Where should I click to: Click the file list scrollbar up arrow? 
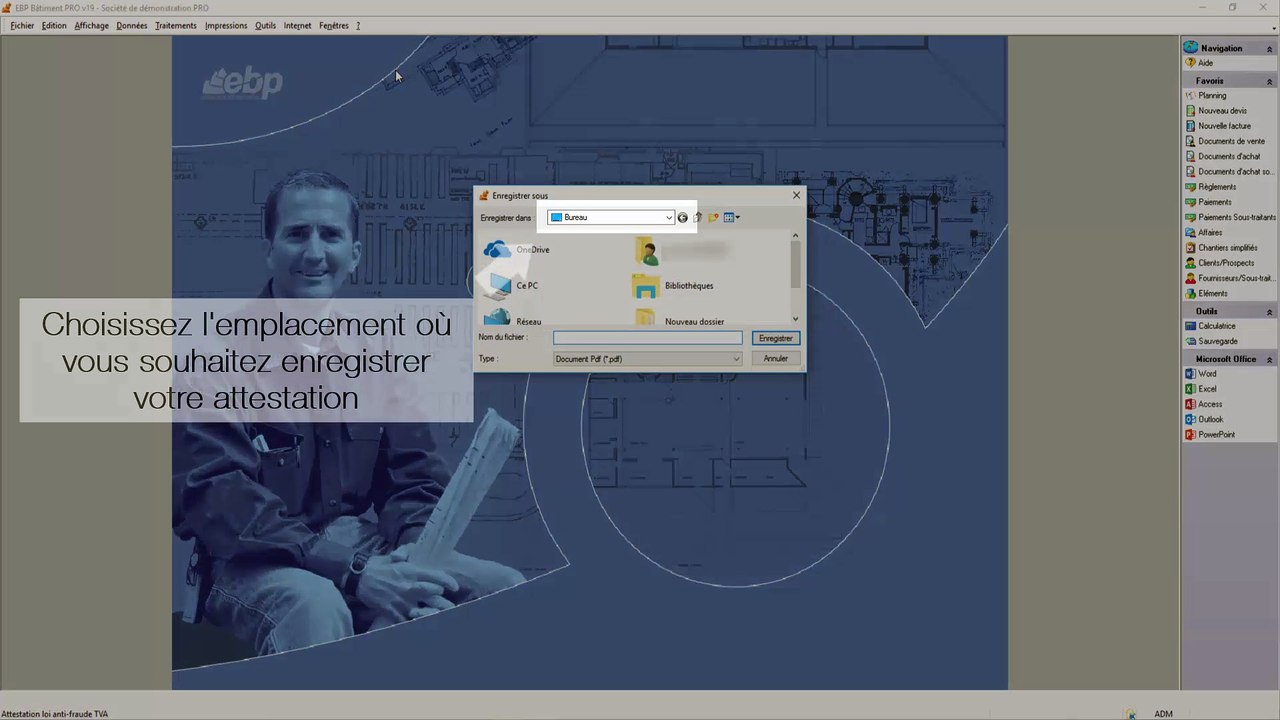click(x=796, y=237)
